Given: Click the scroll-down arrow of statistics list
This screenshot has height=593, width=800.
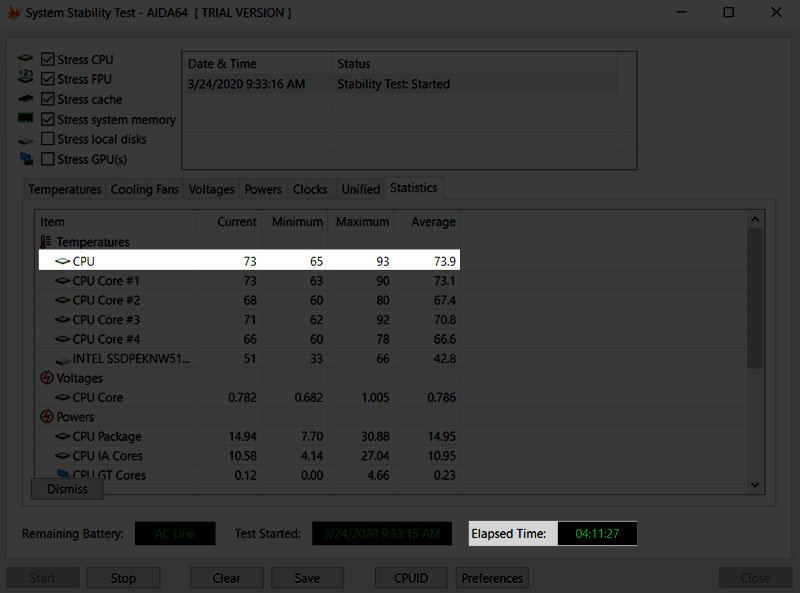Looking at the screenshot, I should 755,485.
